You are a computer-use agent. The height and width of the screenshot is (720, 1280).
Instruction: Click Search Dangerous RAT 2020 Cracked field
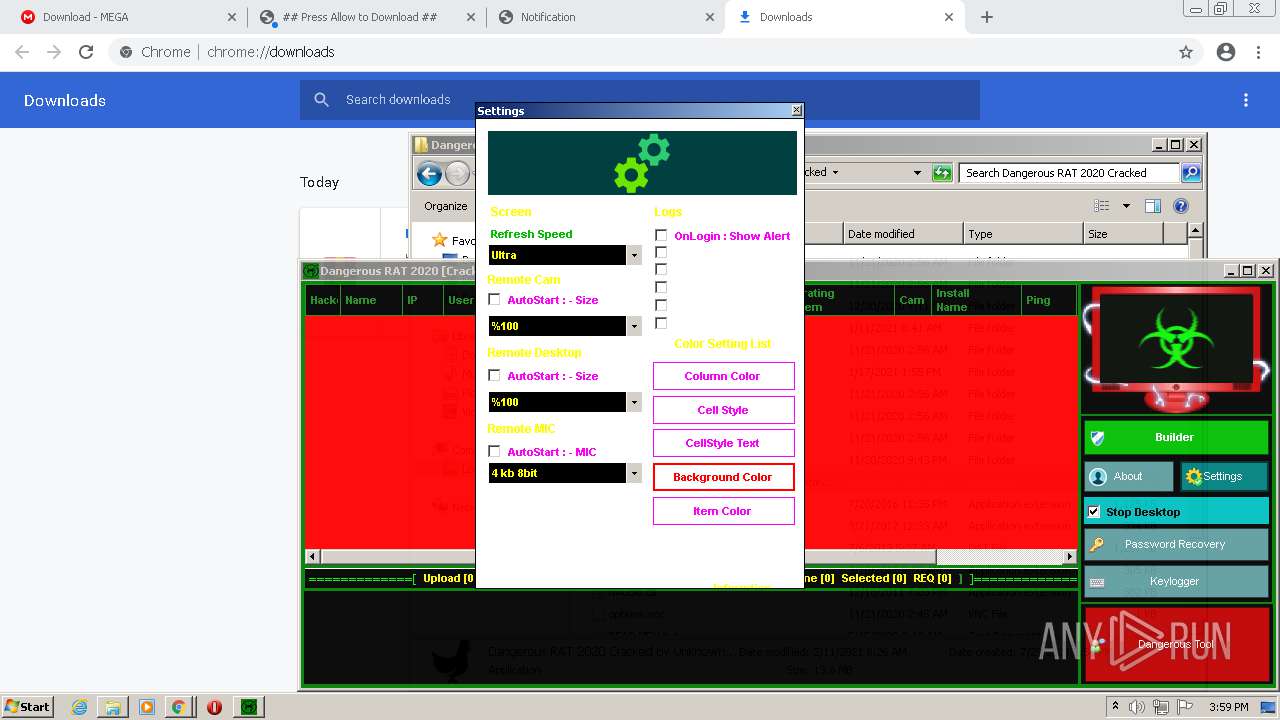(1068, 173)
